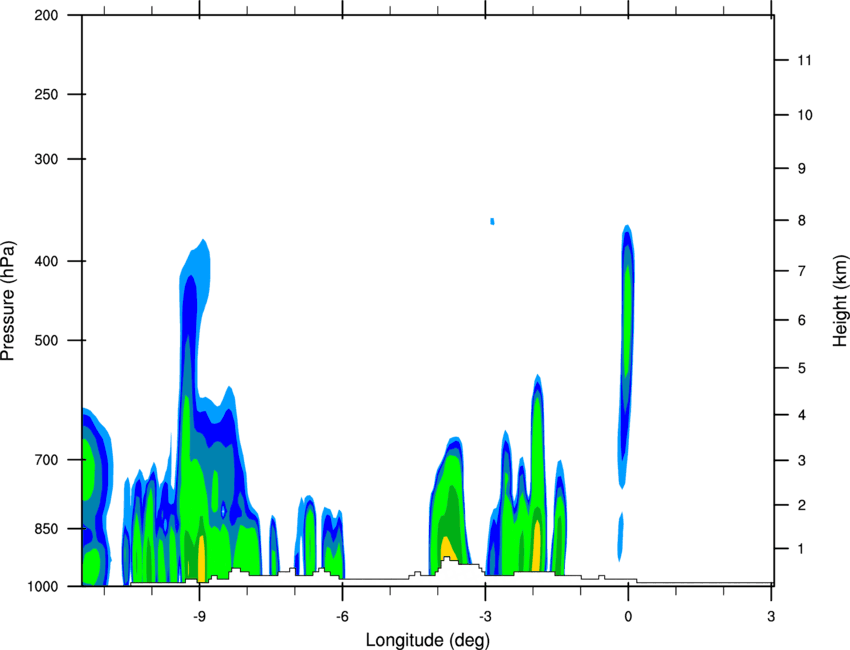Viewport: 850px width, 650px height.
Task: Pick the 7 km height label
Action: tap(801, 271)
